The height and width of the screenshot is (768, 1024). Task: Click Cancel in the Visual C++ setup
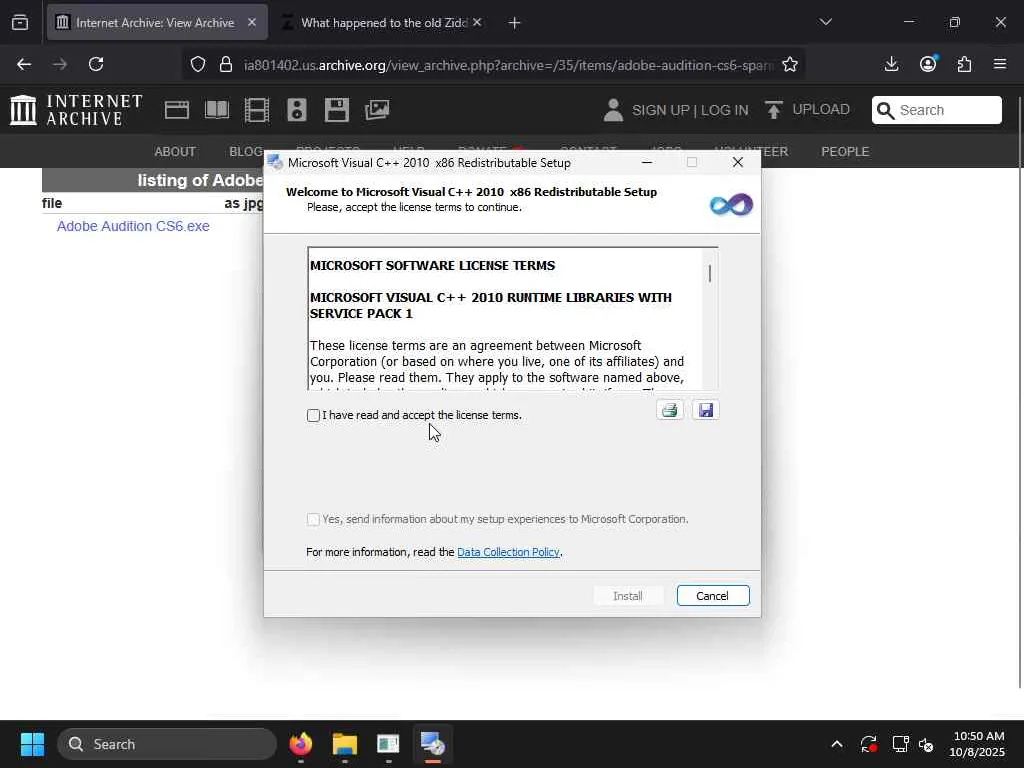point(712,596)
